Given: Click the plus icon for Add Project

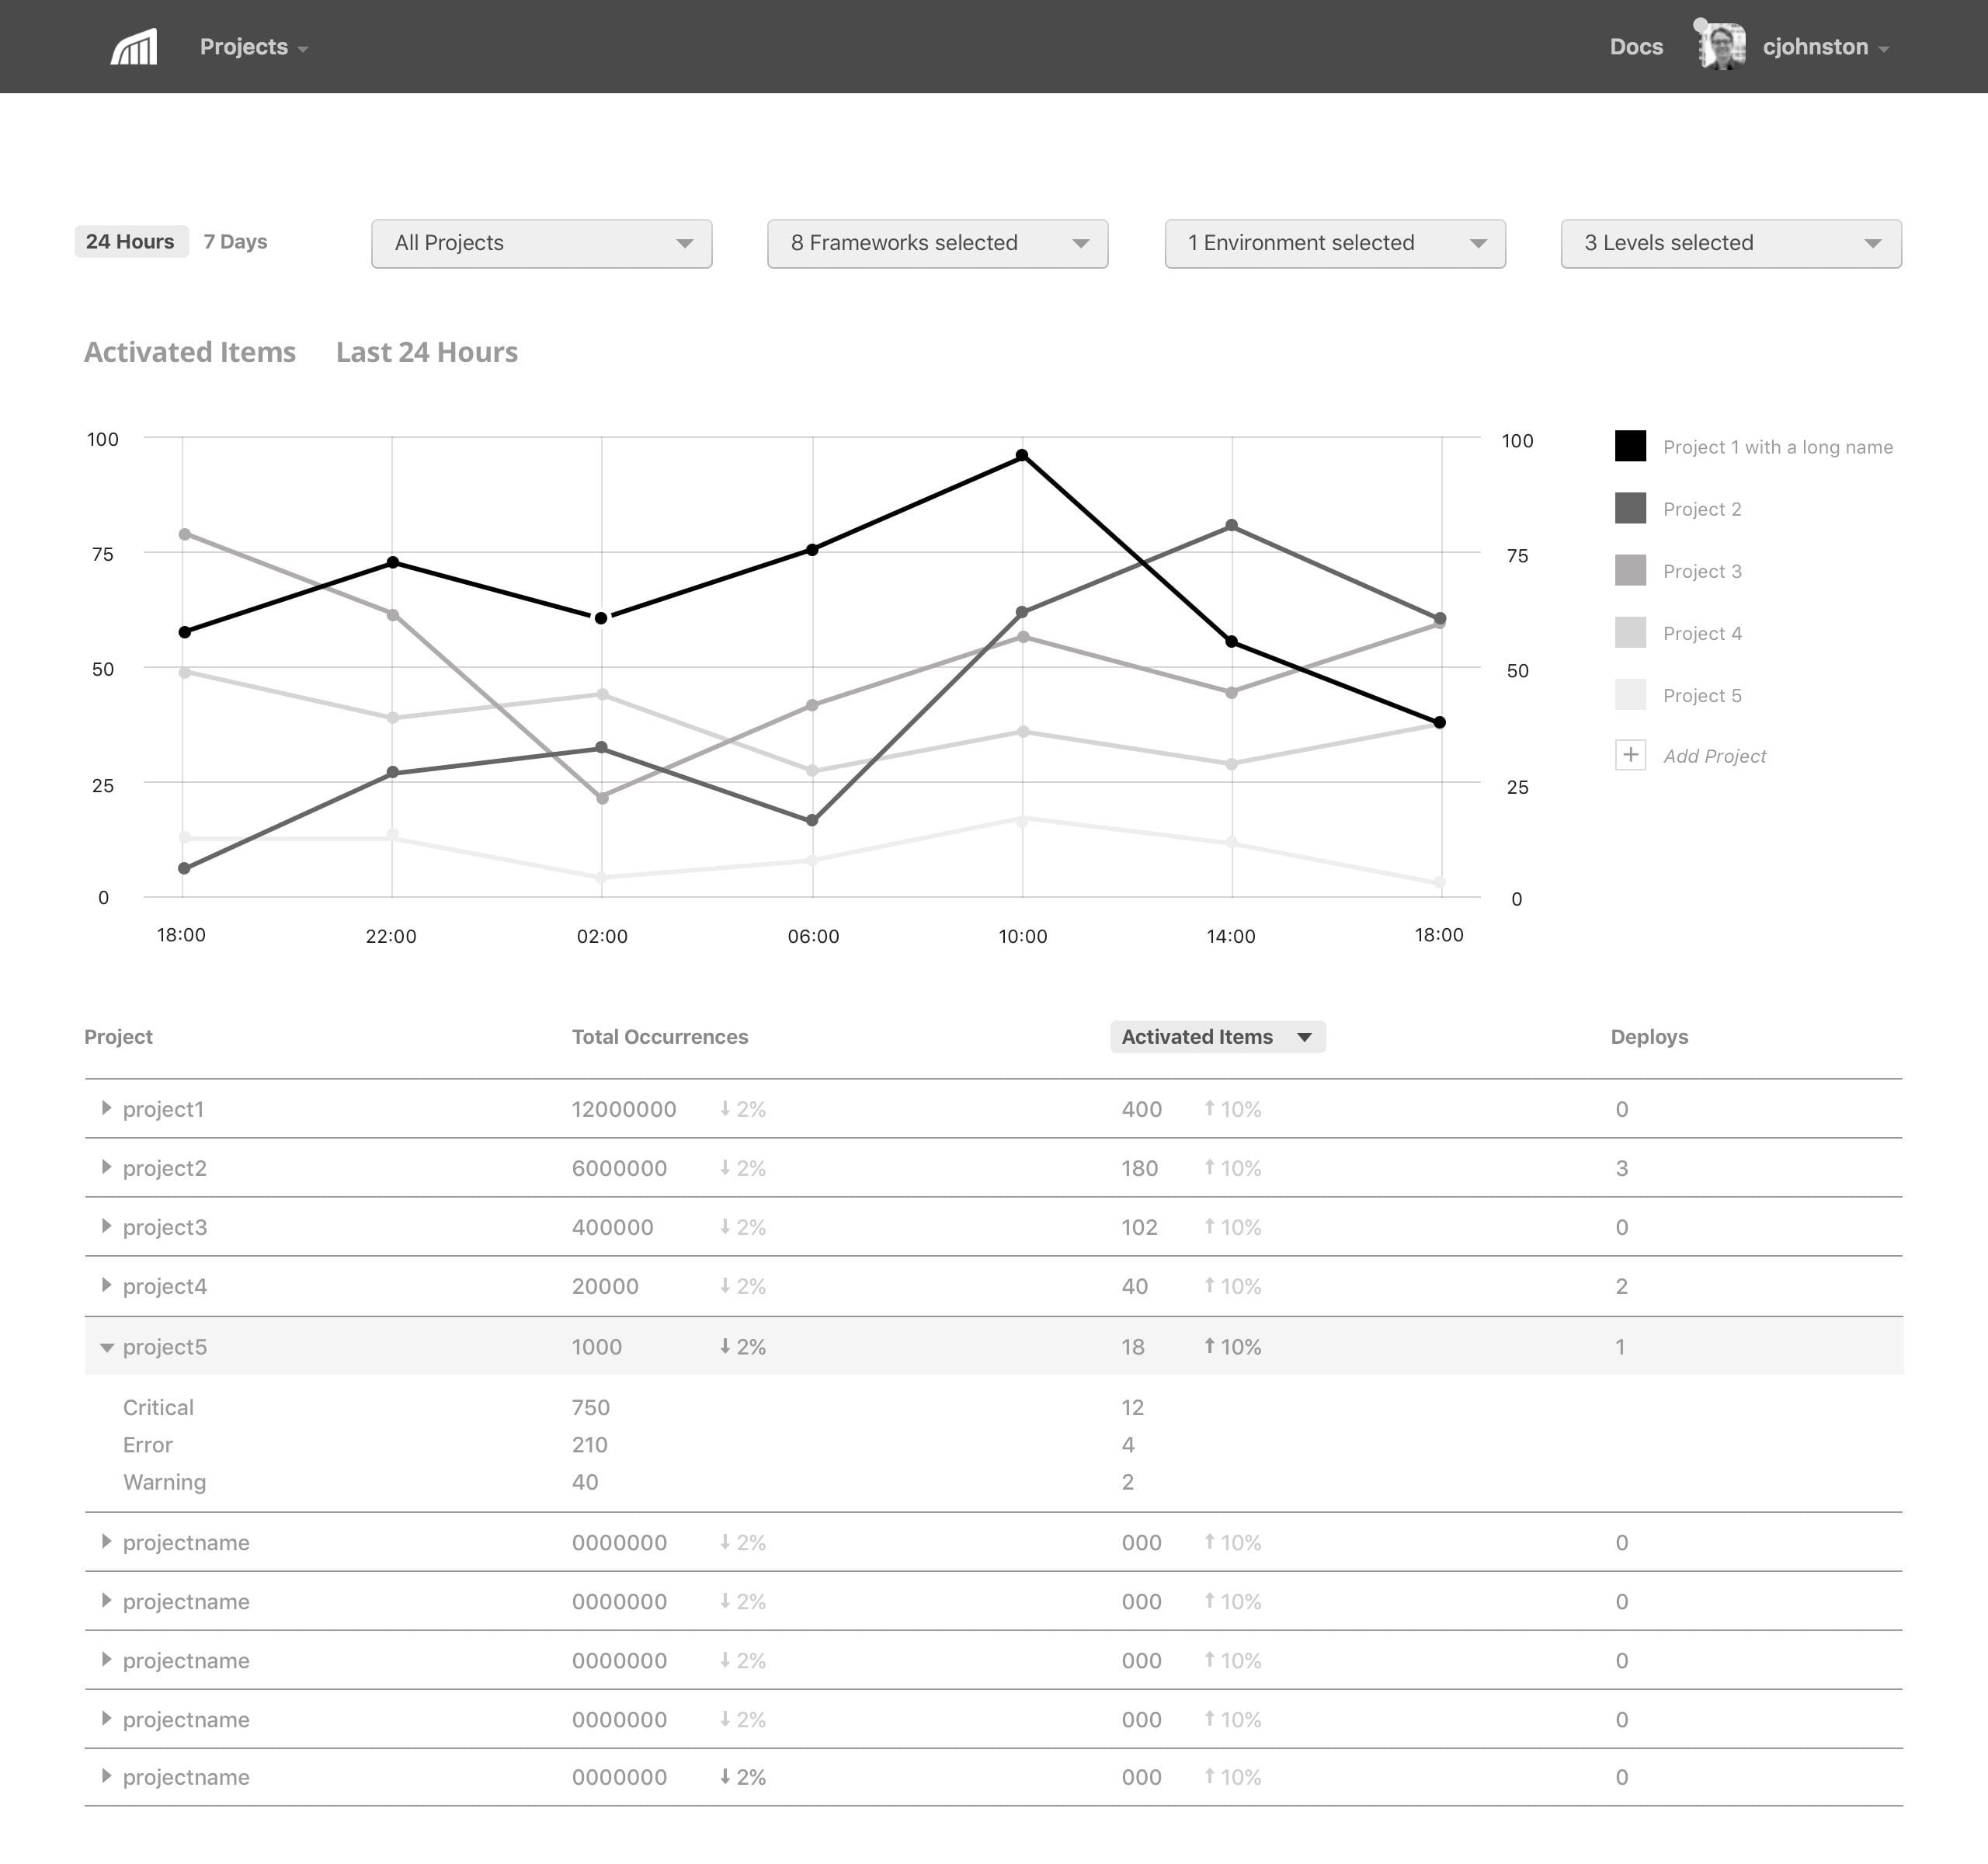Looking at the screenshot, I should pyautogui.click(x=1630, y=755).
